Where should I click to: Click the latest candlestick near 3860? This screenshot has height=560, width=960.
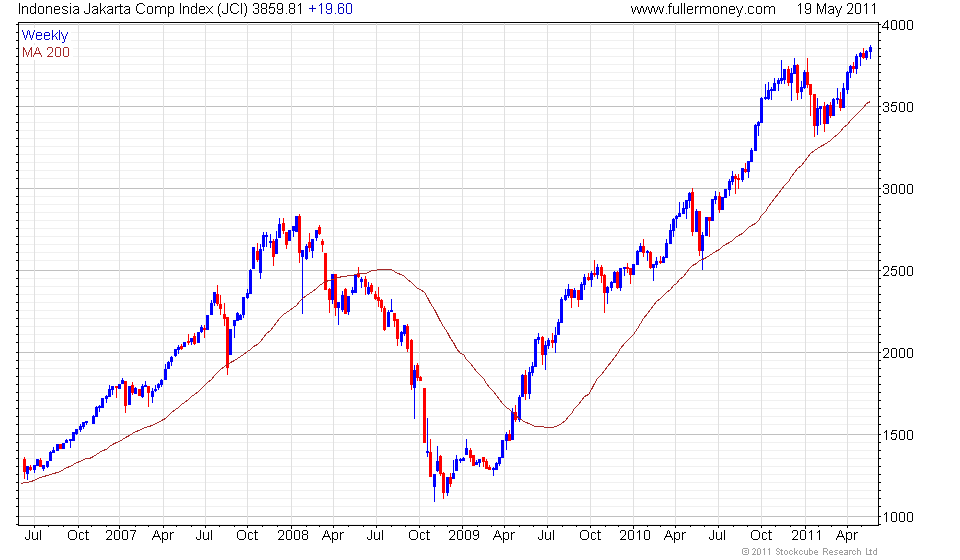coord(870,51)
